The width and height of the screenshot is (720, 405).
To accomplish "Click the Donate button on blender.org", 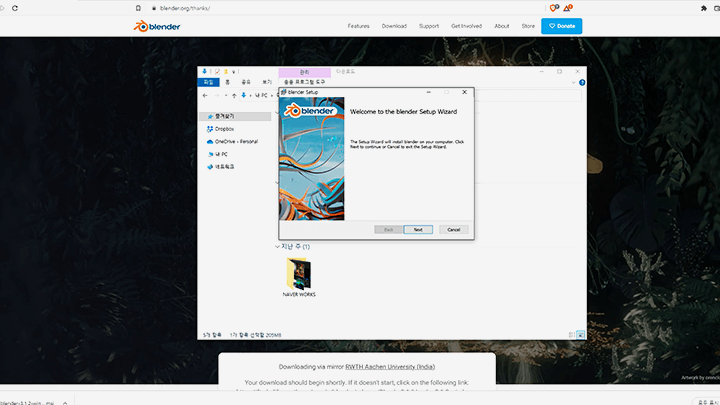I will (x=562, y=26).
